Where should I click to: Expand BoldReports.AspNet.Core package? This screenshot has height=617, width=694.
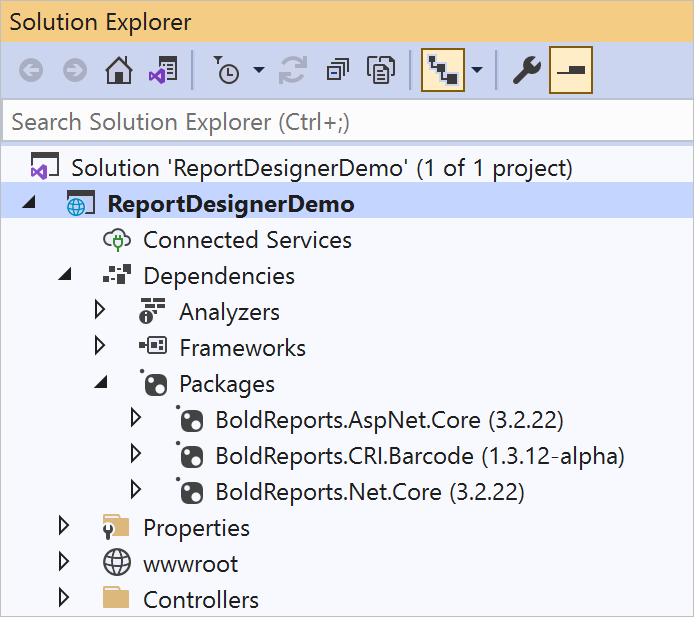pyautogui.click(x=136, y=418)
